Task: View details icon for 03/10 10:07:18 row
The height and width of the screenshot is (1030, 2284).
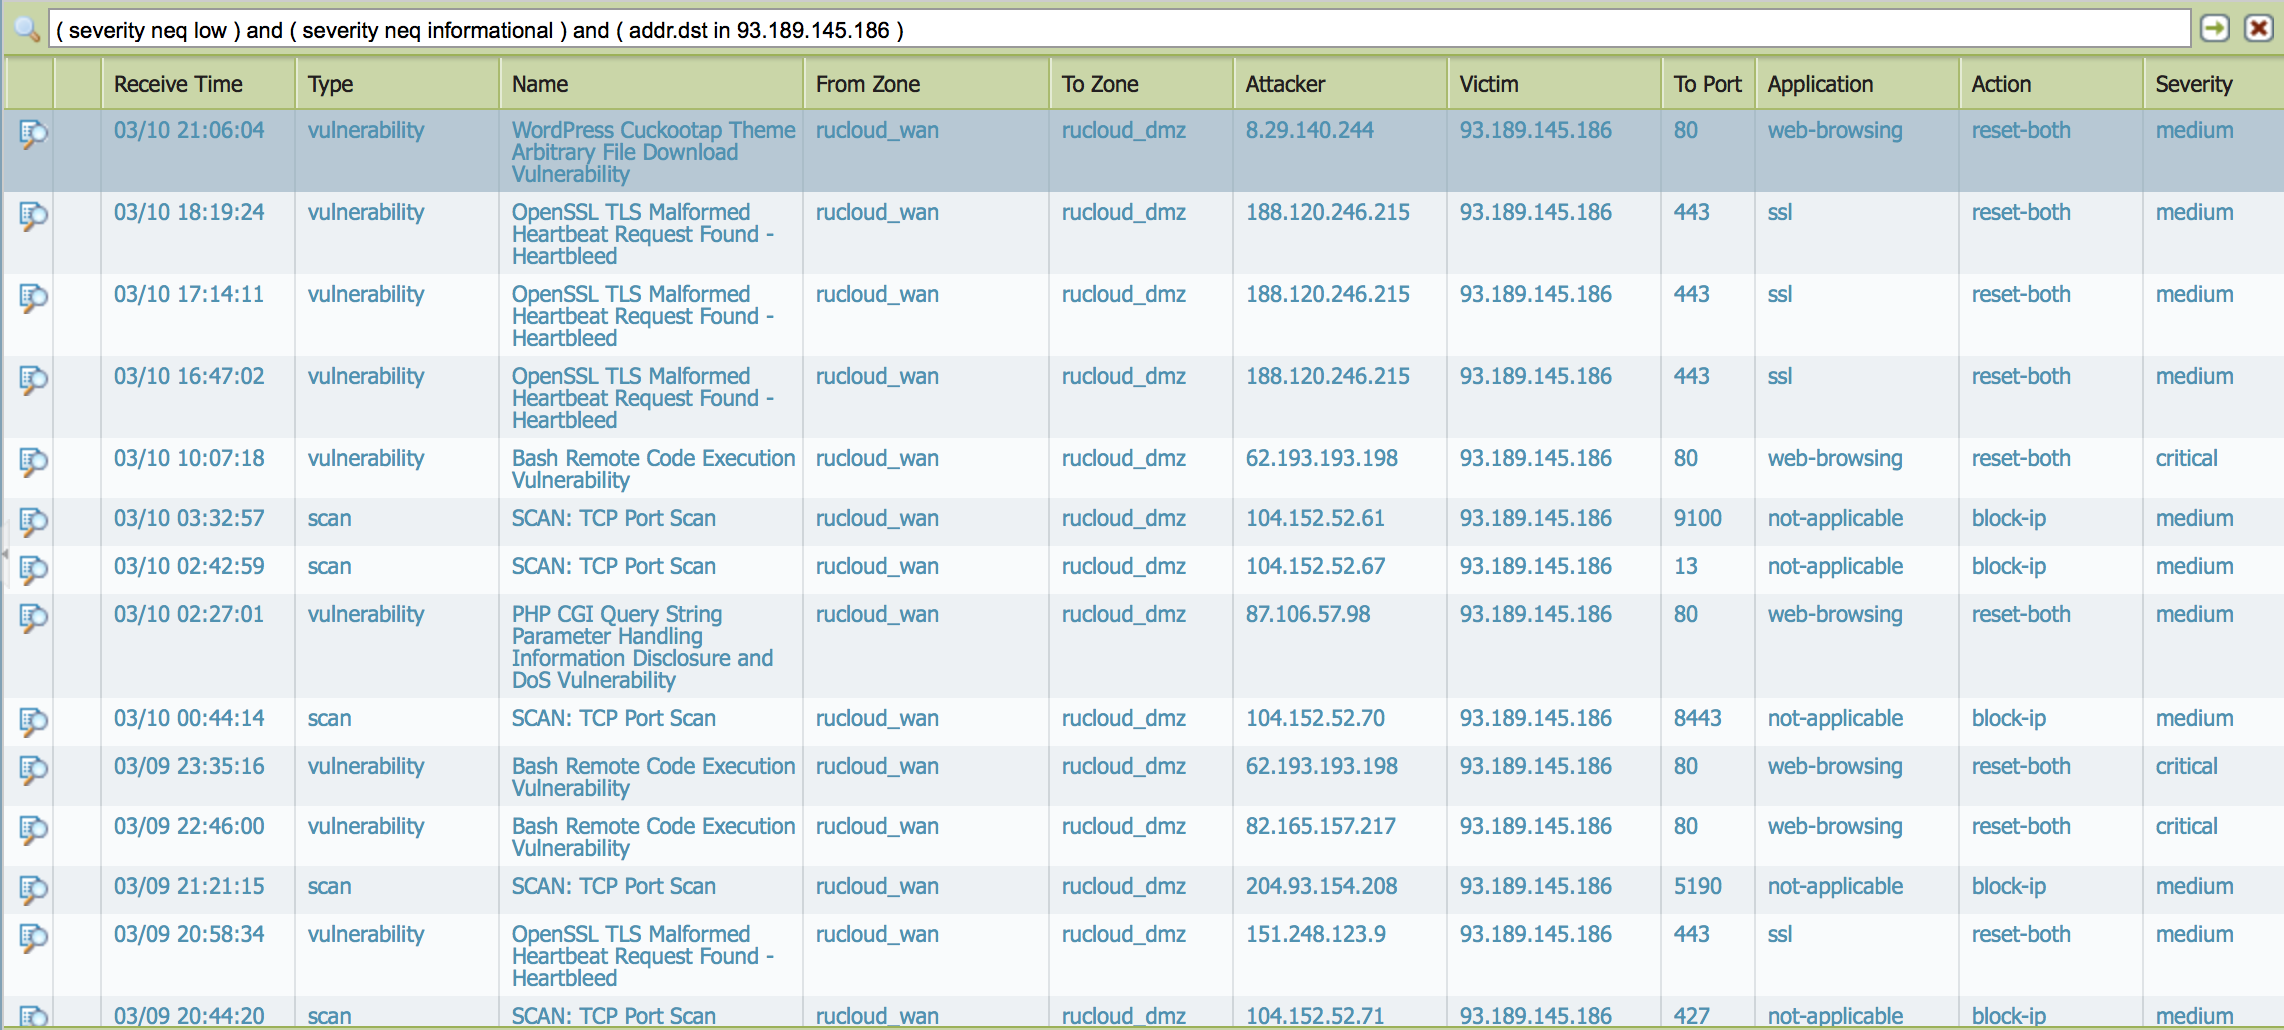Action: pyautogui.click(x=33, y=461)
